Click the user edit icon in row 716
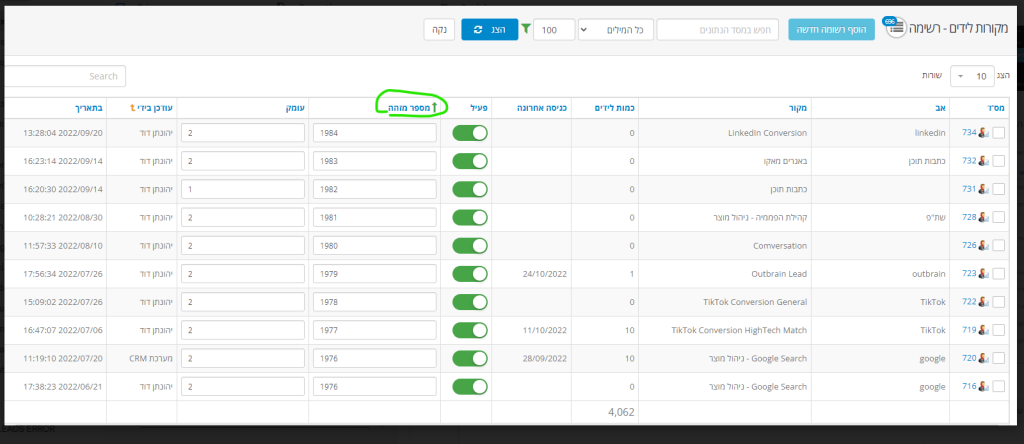 pos(983,386)
